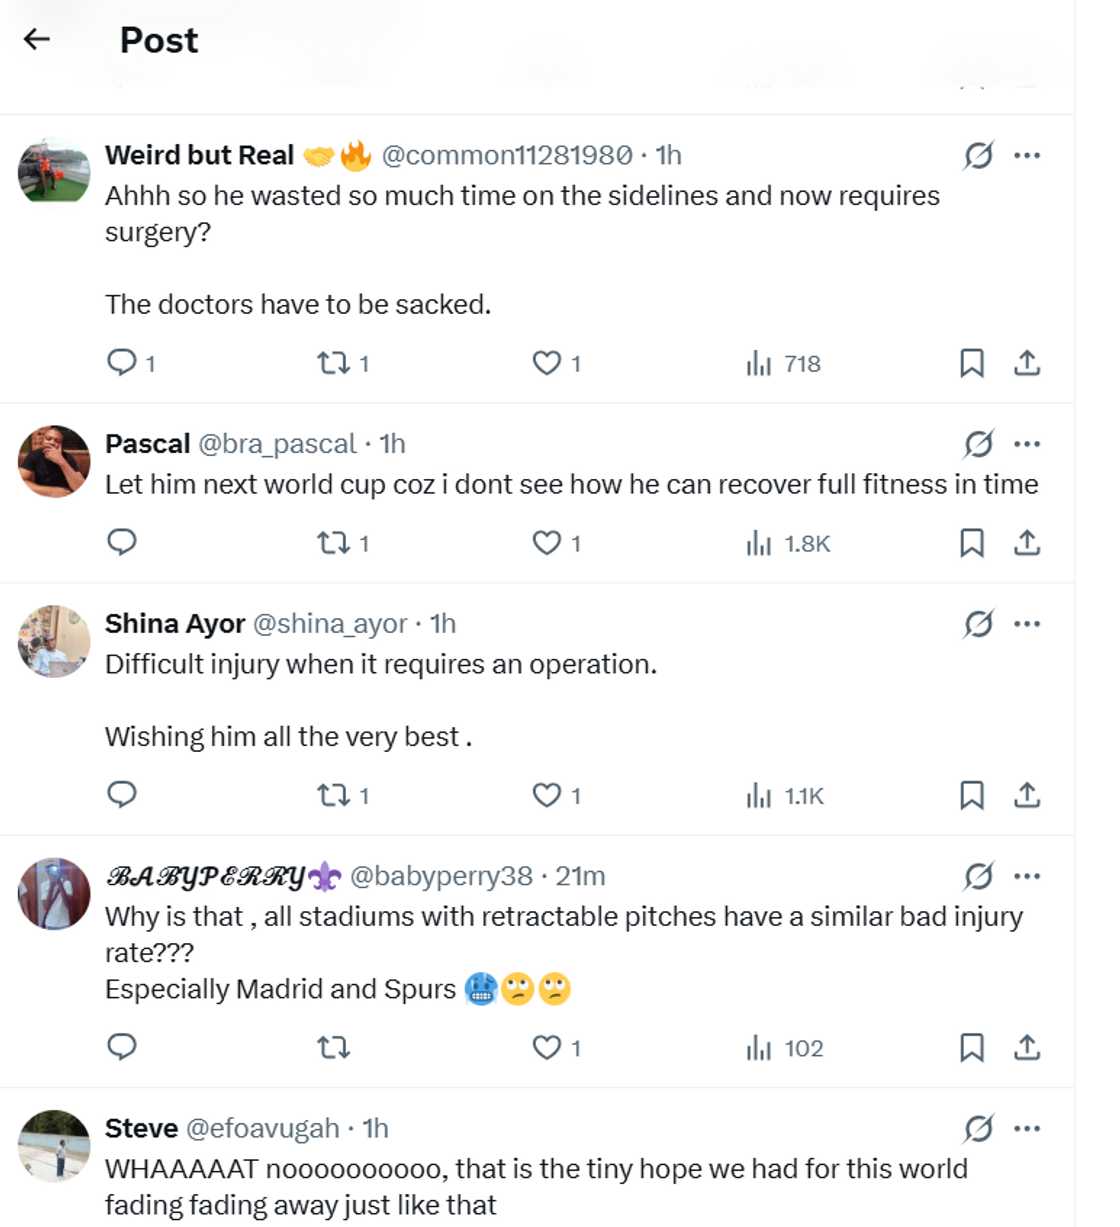Screen dimensions: 1120x1227
Task: Open Pascal's profile picture
Action: tap(53, 461)
